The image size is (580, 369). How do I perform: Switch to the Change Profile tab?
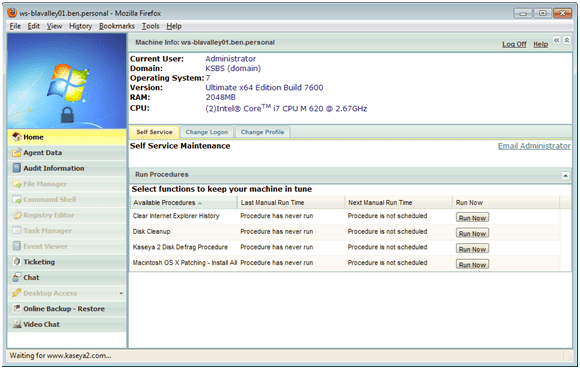pyautogui.click(x=263, y=132)
